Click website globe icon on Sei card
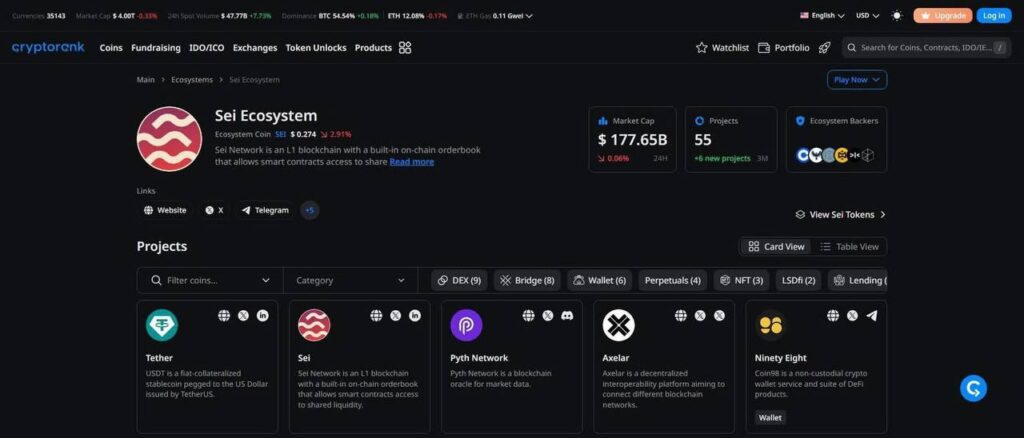 tap(376, 315)
